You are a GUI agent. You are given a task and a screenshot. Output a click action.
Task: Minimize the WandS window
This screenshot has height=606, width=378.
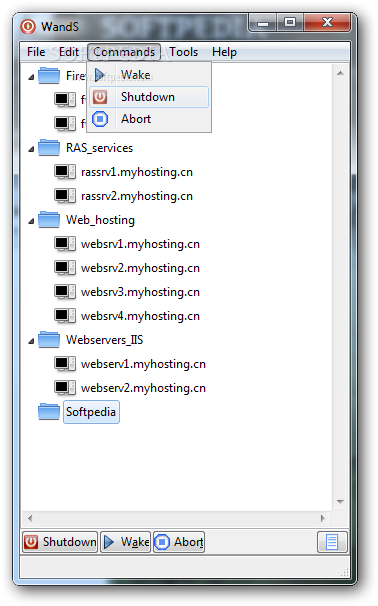coord(263,23)
